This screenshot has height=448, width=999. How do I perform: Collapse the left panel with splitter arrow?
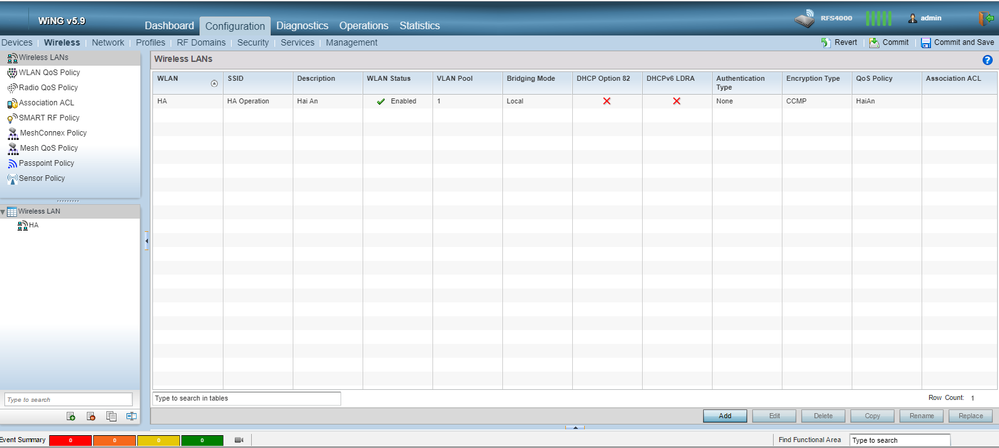[x=146, y=240]
